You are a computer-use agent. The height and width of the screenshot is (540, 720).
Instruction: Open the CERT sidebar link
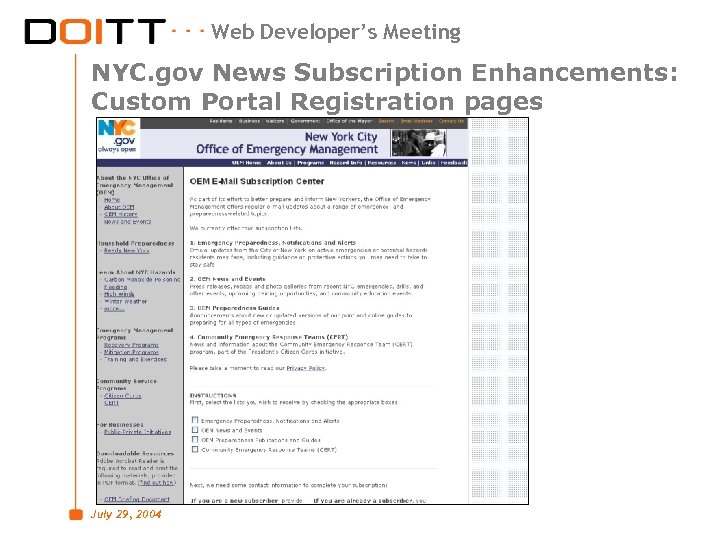(112, 403)
